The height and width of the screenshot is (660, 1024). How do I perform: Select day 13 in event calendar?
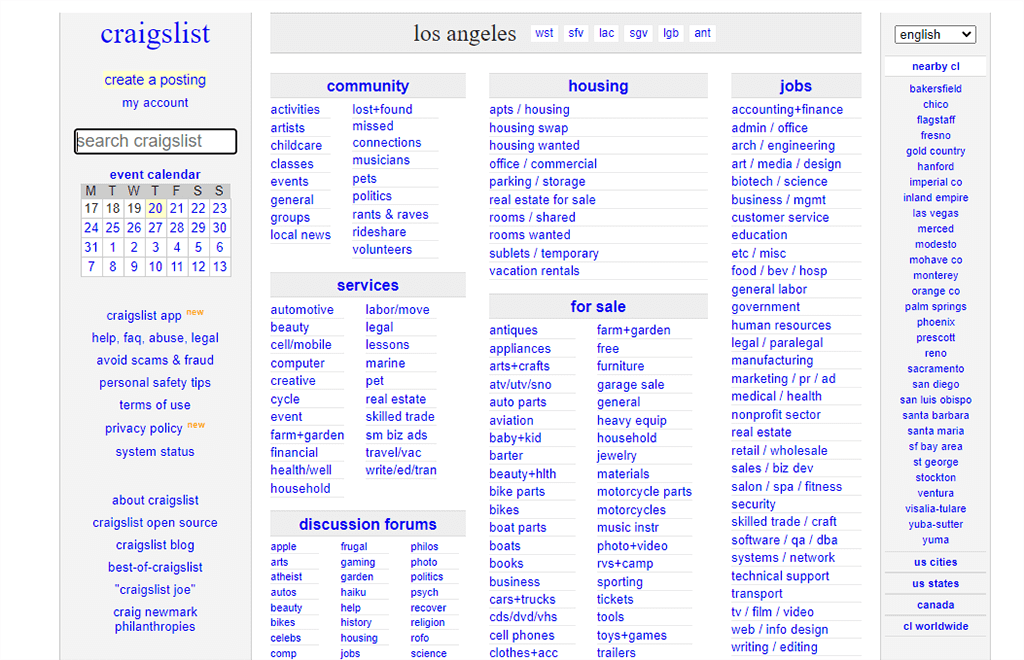click(219, 266)
